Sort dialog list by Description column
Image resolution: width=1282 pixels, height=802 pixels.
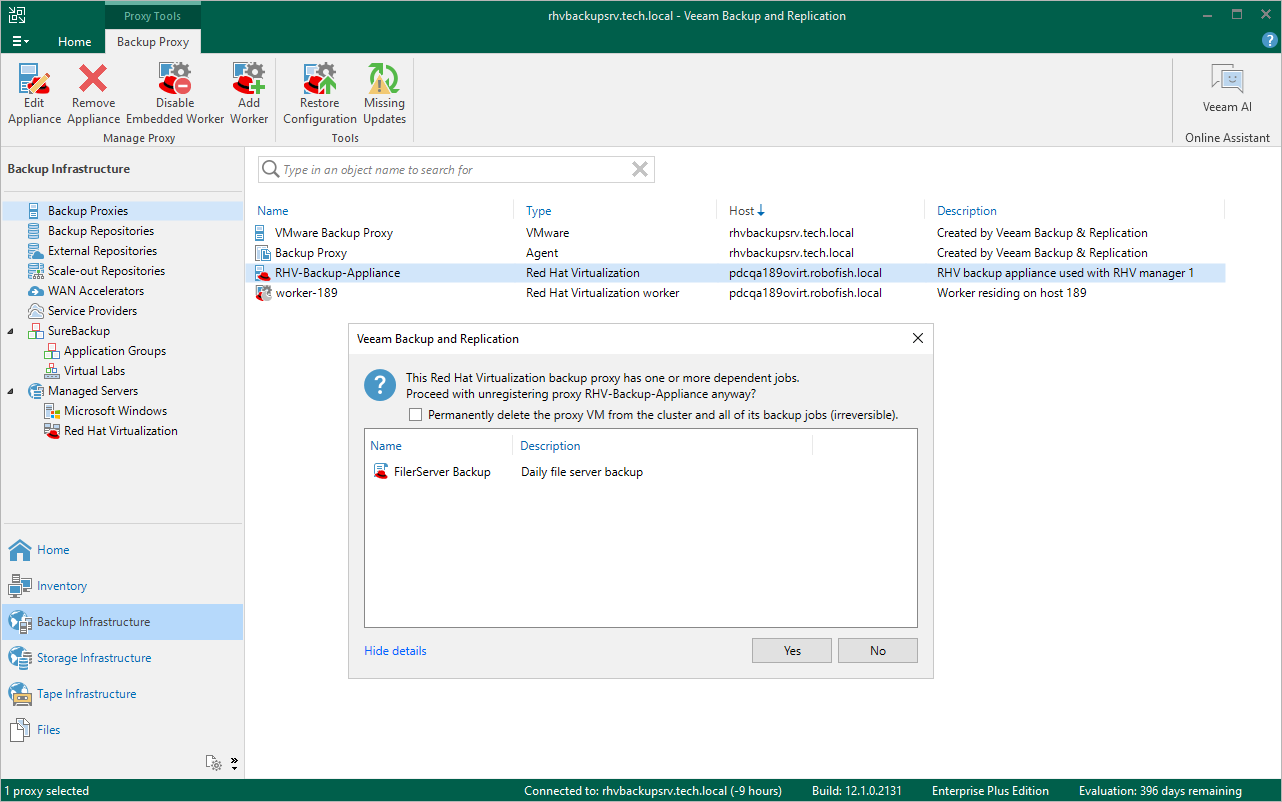551,446
